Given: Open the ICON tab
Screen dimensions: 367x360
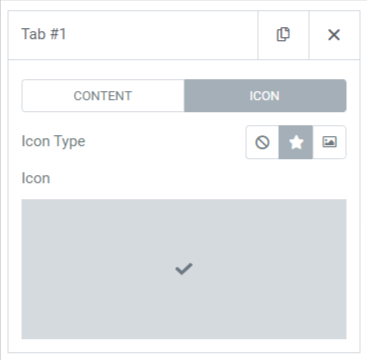Looking at the screenshot, I should [265, 96].
